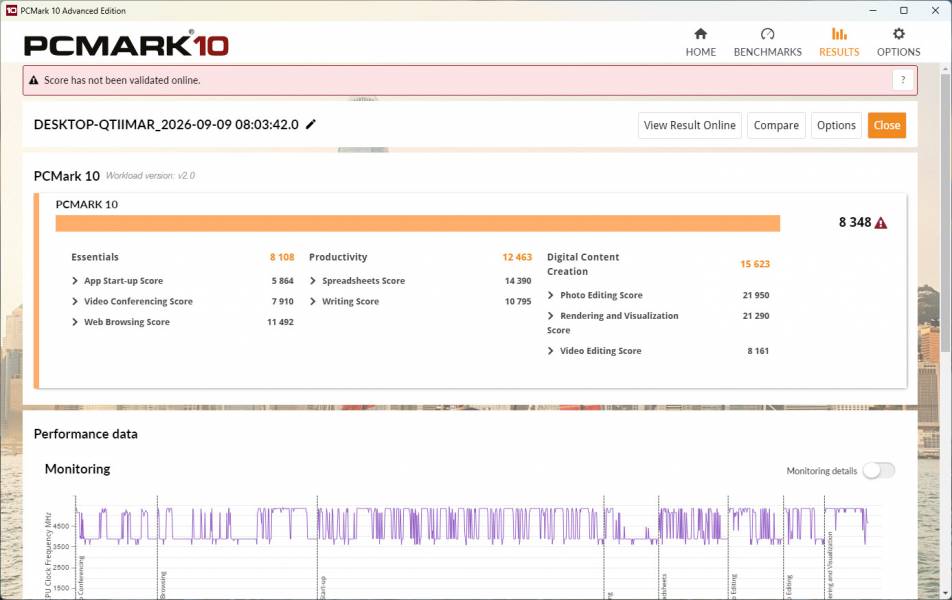Expand the App Start-up Score row

pos(75,281)
